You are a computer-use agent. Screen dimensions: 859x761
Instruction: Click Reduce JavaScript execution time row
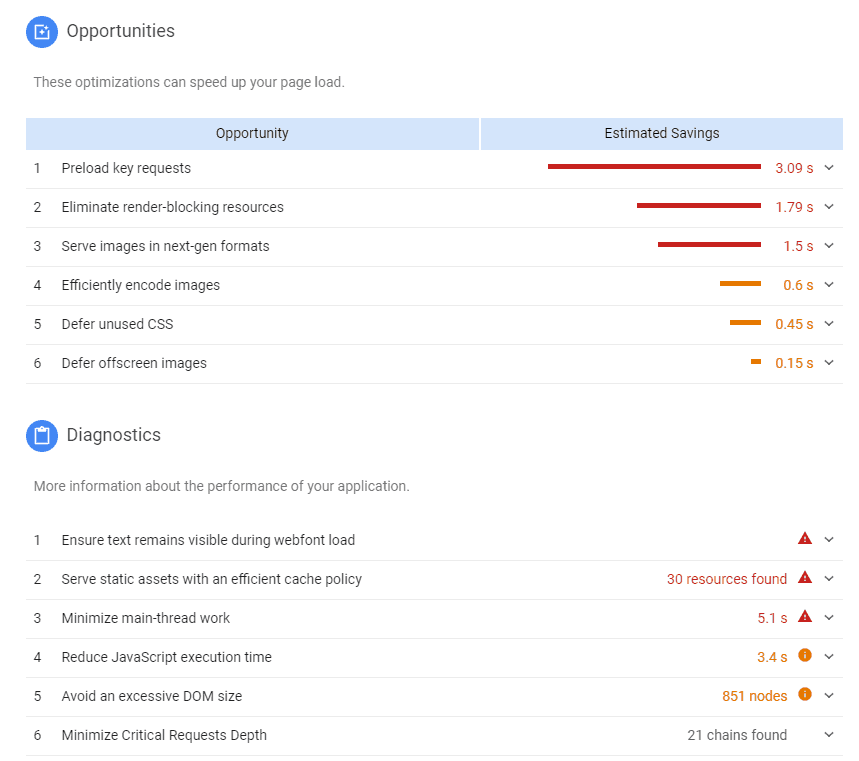click(166, 657)
